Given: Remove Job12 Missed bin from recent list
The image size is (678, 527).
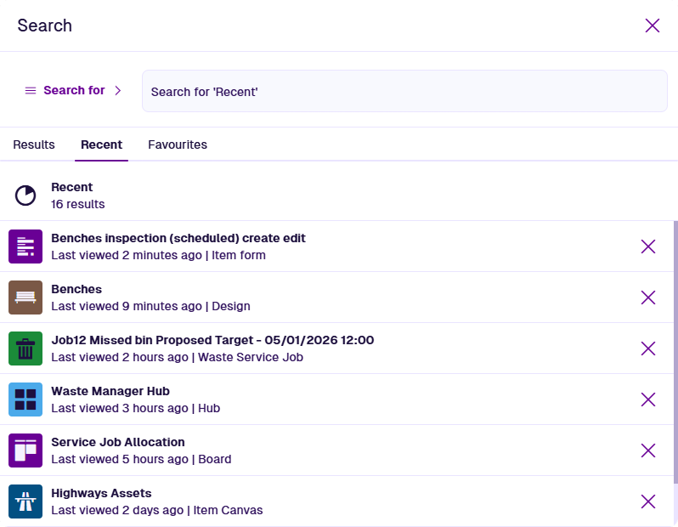Looking at the screenshot, I should 648,348.
